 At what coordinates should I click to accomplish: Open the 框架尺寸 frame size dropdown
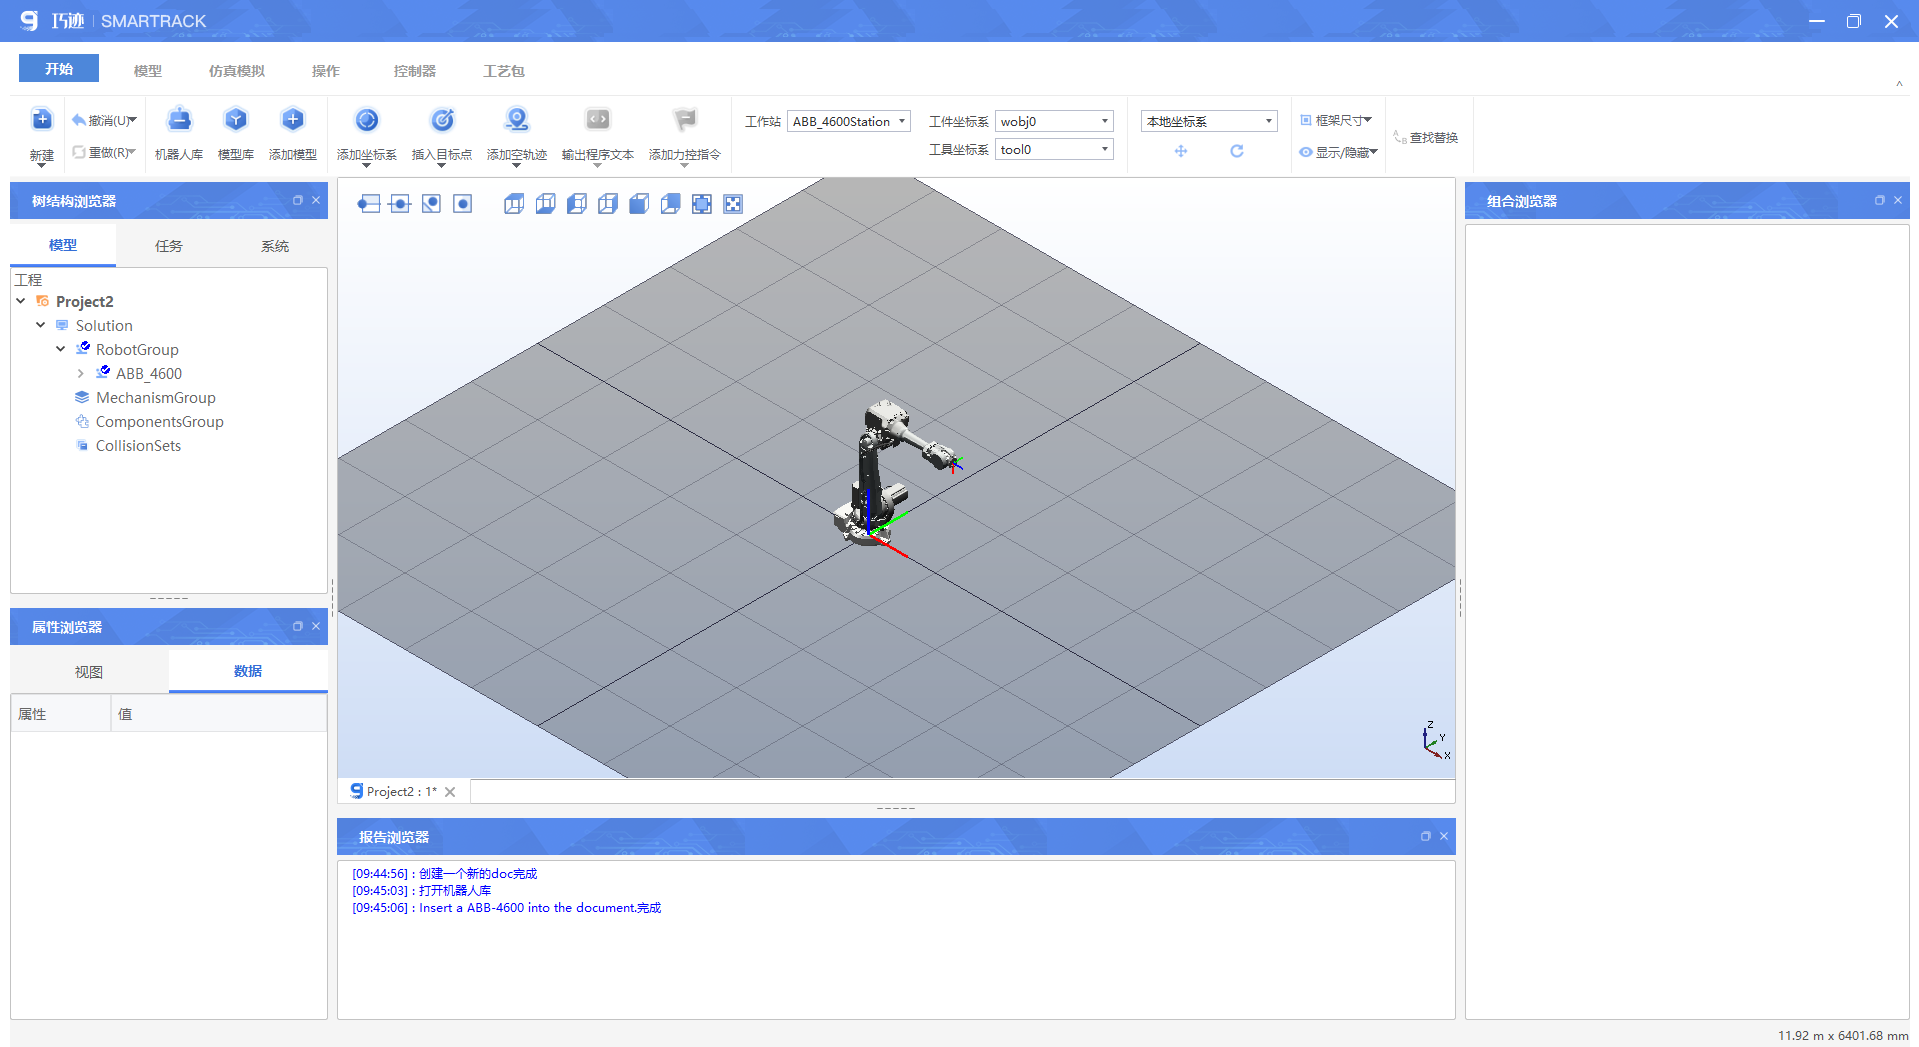(1336, 120)
